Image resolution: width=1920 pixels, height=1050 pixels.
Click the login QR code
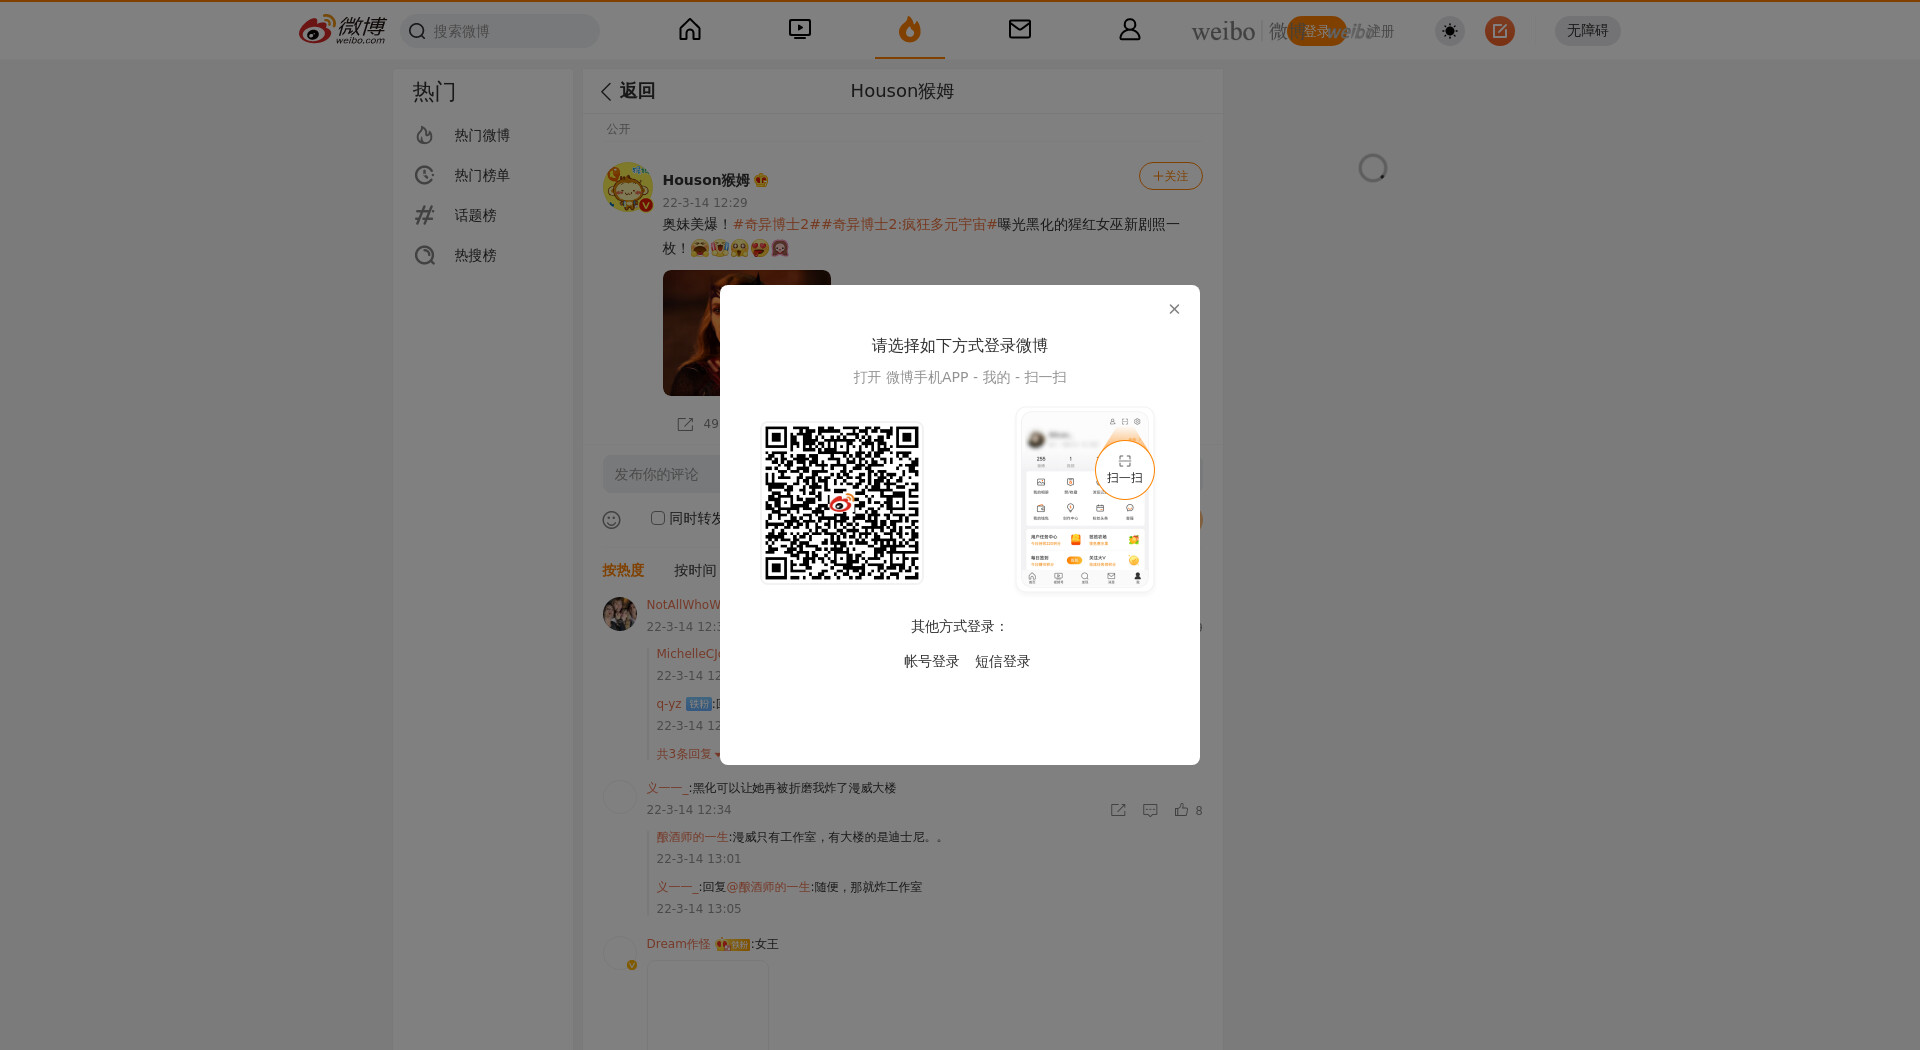842,503
